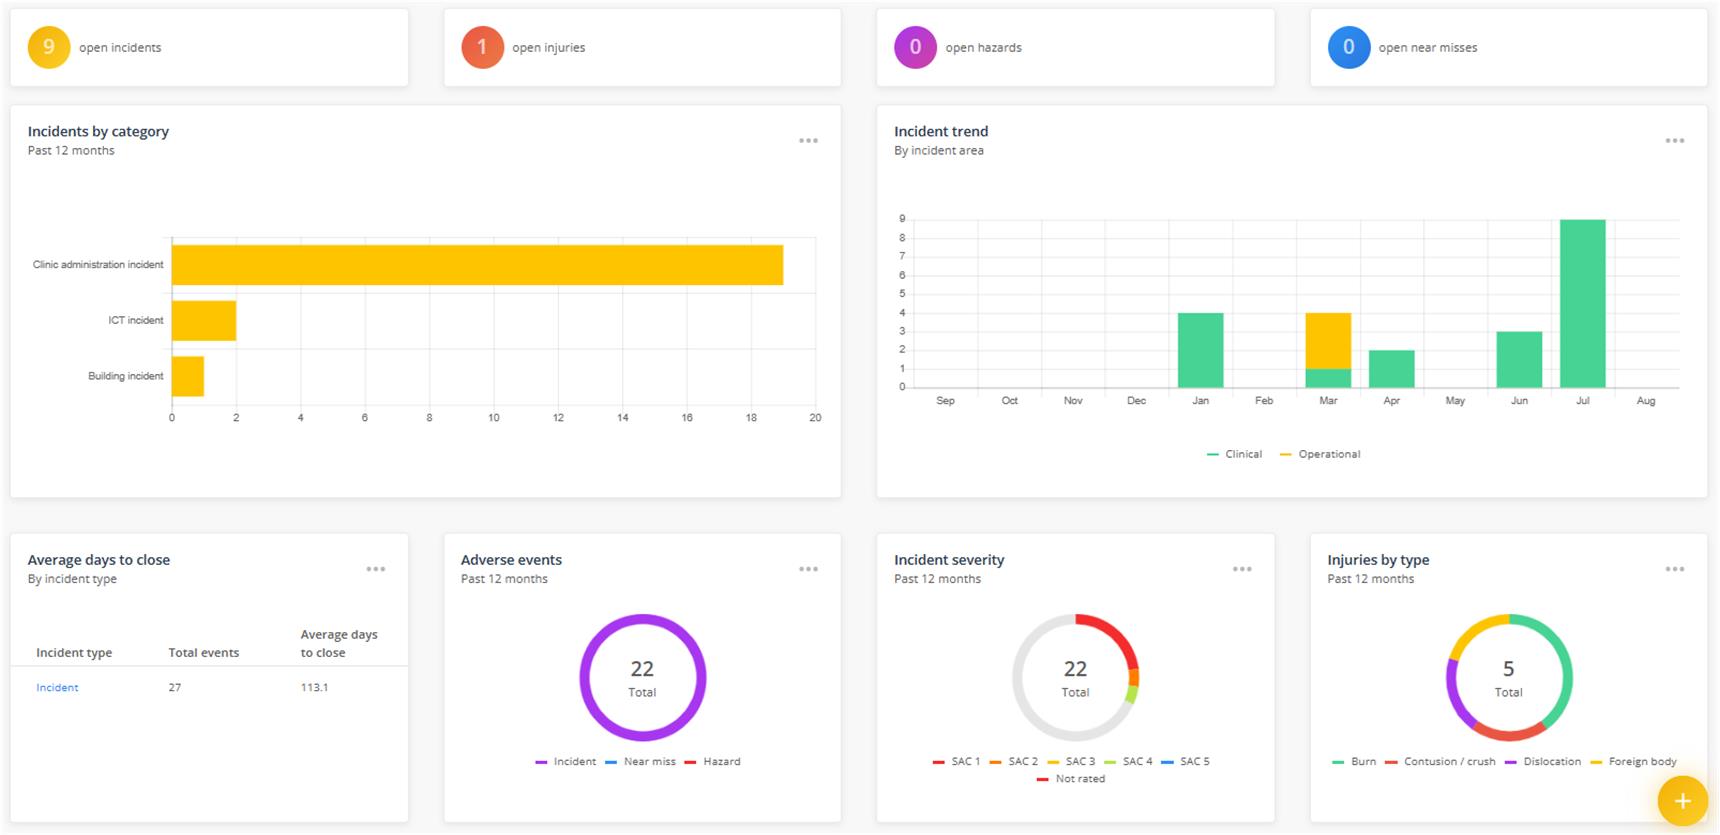Click the blue open near misses badge
Image resolution: width=1720 pixels, height=835 pixels.
pos(1348,47)
